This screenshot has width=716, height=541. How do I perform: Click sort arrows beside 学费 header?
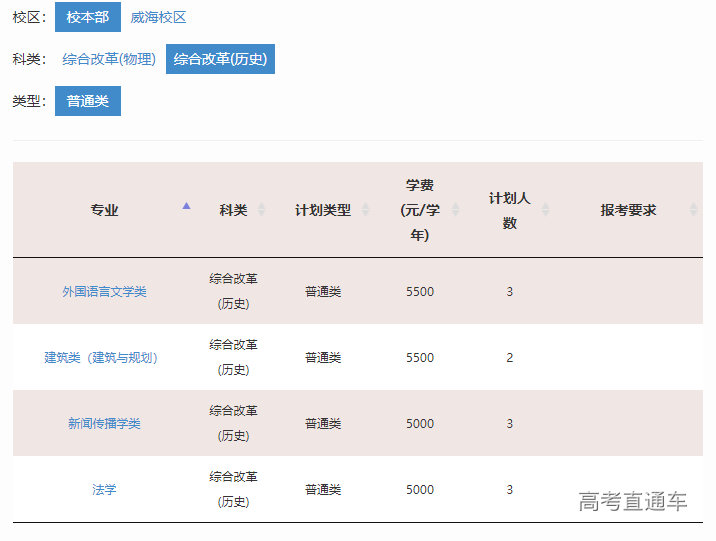click(x=456, y=210)
